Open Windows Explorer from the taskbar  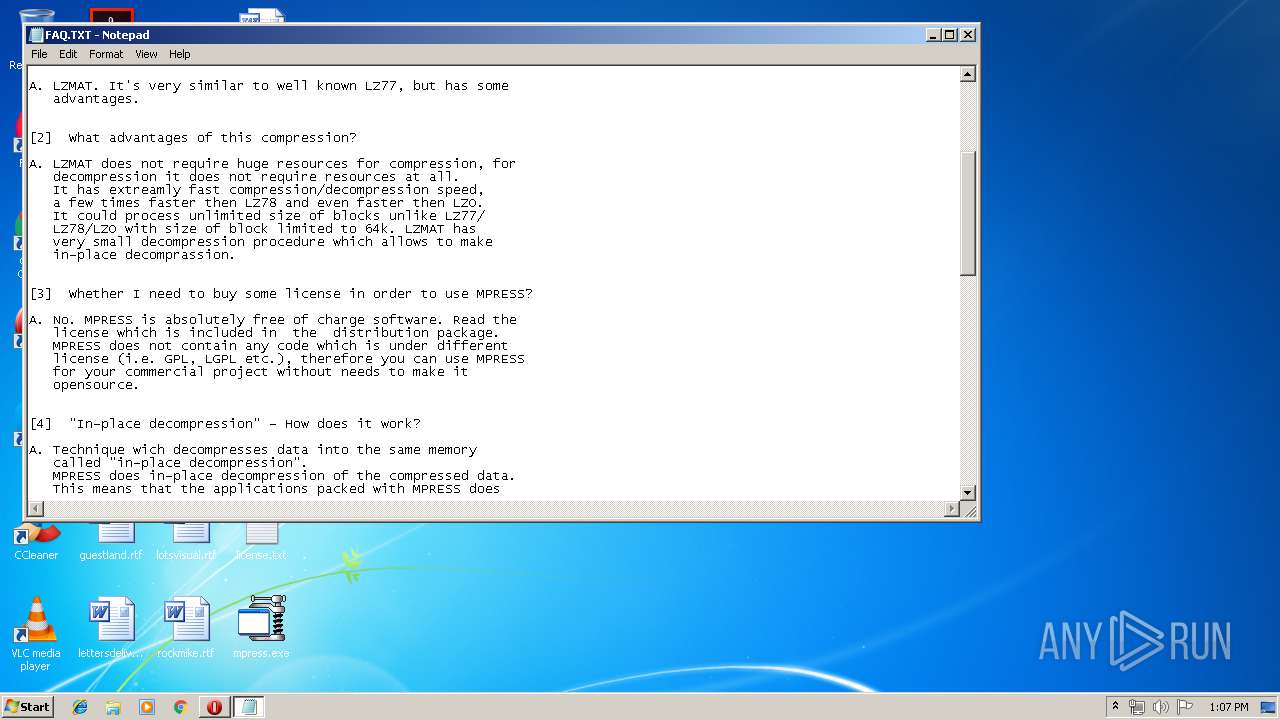click(113, 707)
